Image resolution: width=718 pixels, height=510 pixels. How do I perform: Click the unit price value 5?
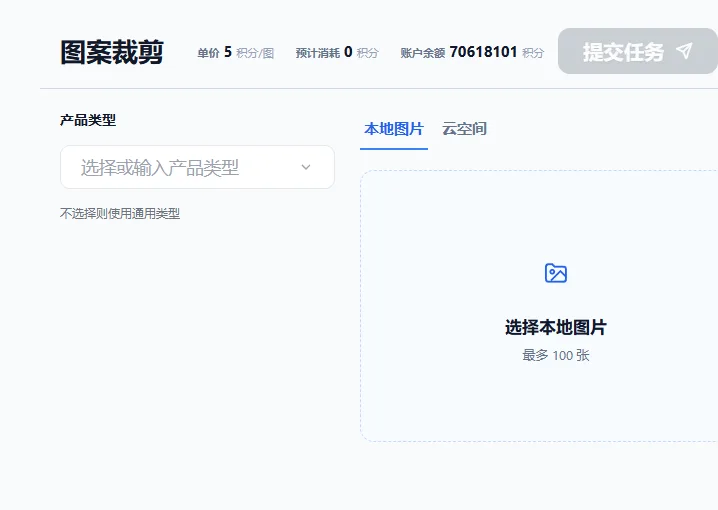click(228, 52)
